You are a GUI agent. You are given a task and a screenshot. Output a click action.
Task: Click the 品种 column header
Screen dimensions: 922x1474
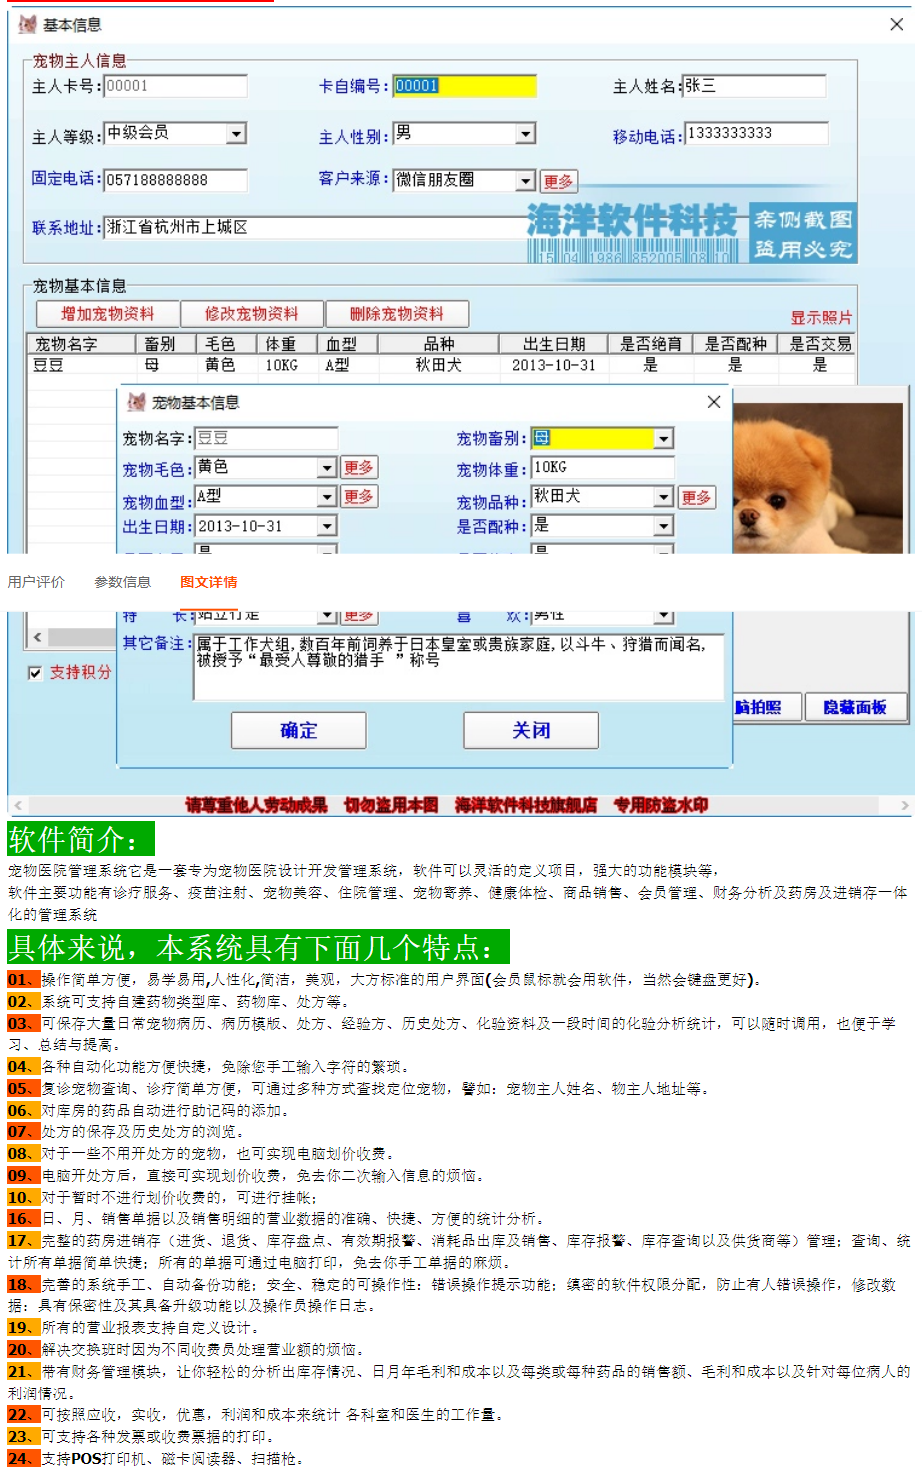(x=439, y=344)
